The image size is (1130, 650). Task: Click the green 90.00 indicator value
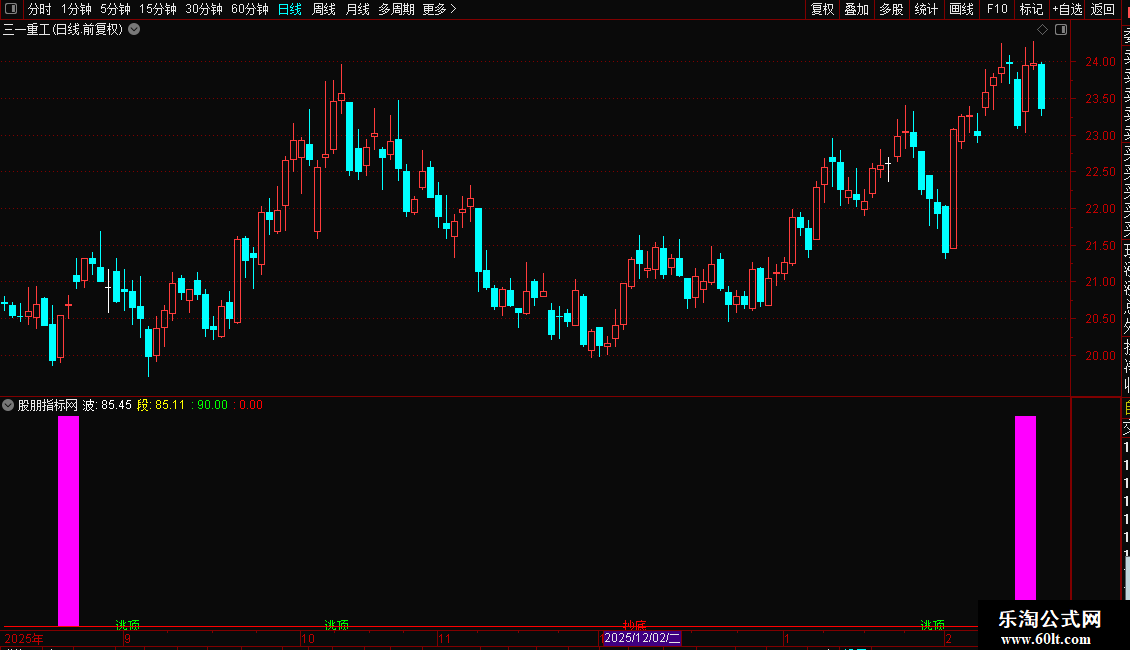point(212,405)
